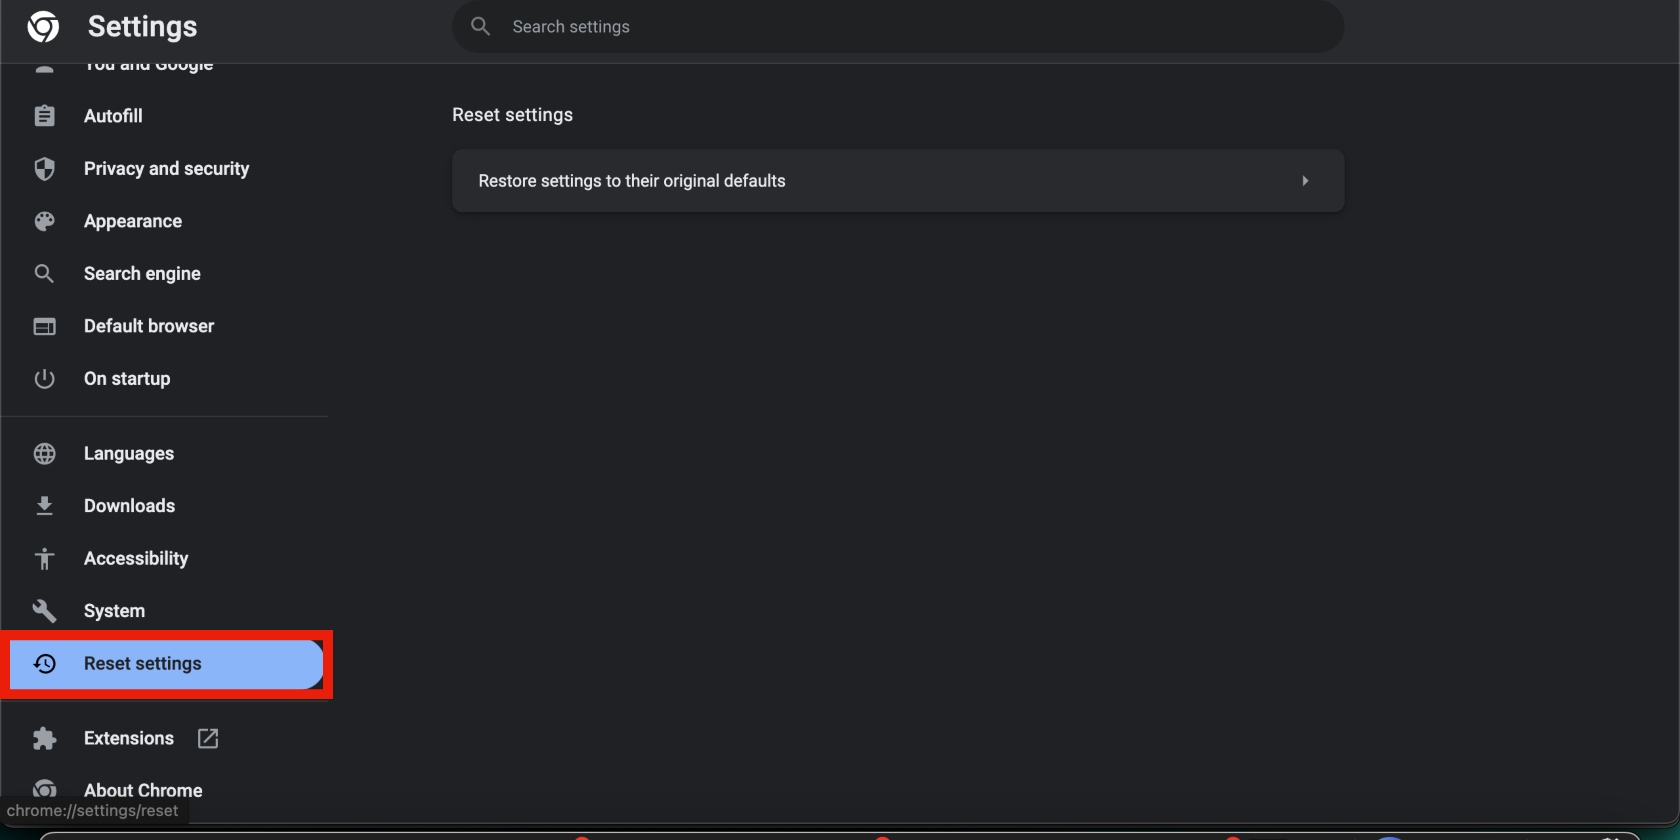This screenshot has width=1680, height=840.
Task: Open Extensions via the external link icon
Action: tap(207, 738)
